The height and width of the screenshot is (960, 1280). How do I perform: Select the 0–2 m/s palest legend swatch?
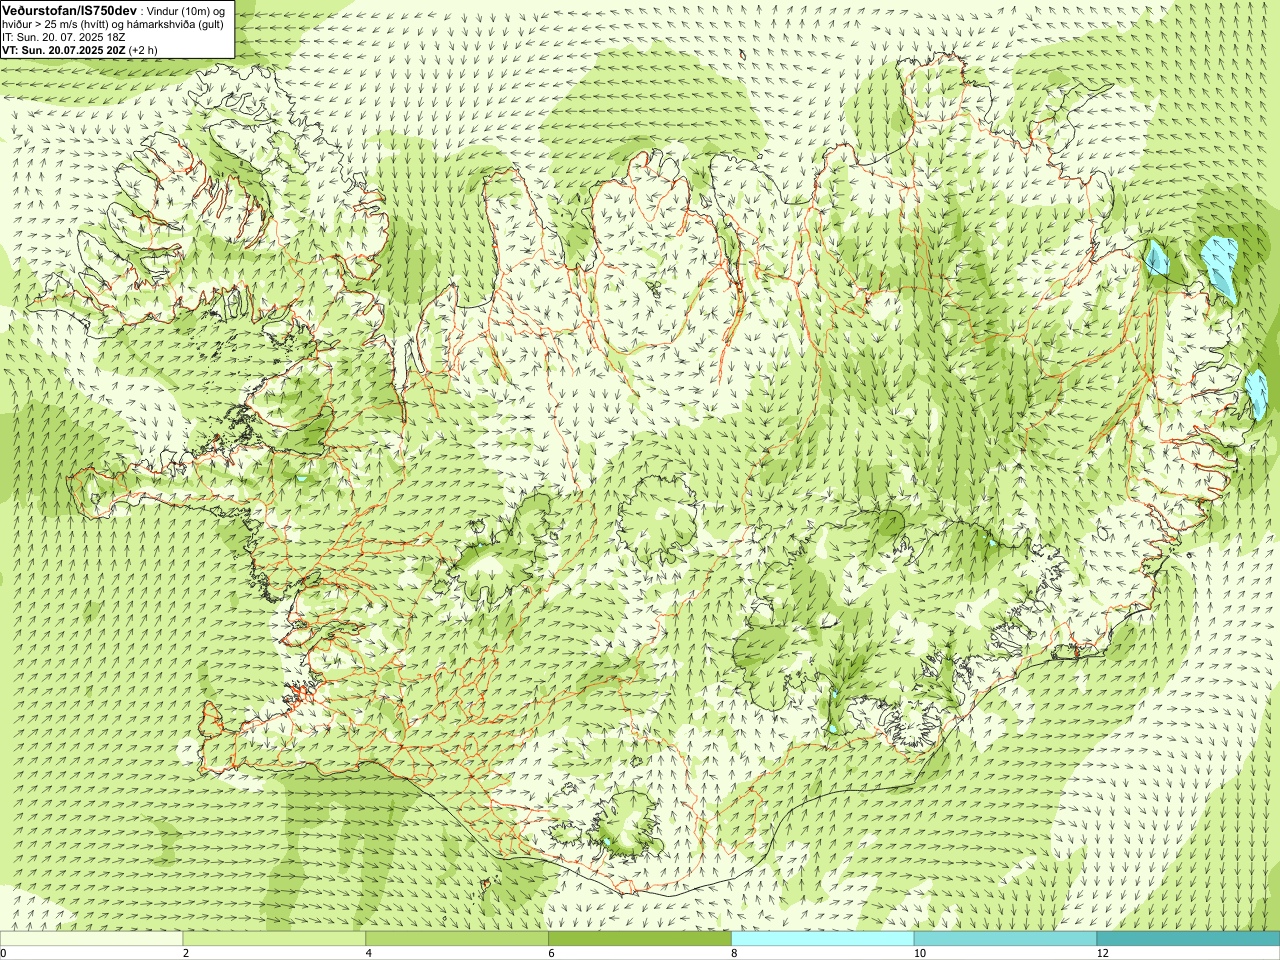click(91, 939)
